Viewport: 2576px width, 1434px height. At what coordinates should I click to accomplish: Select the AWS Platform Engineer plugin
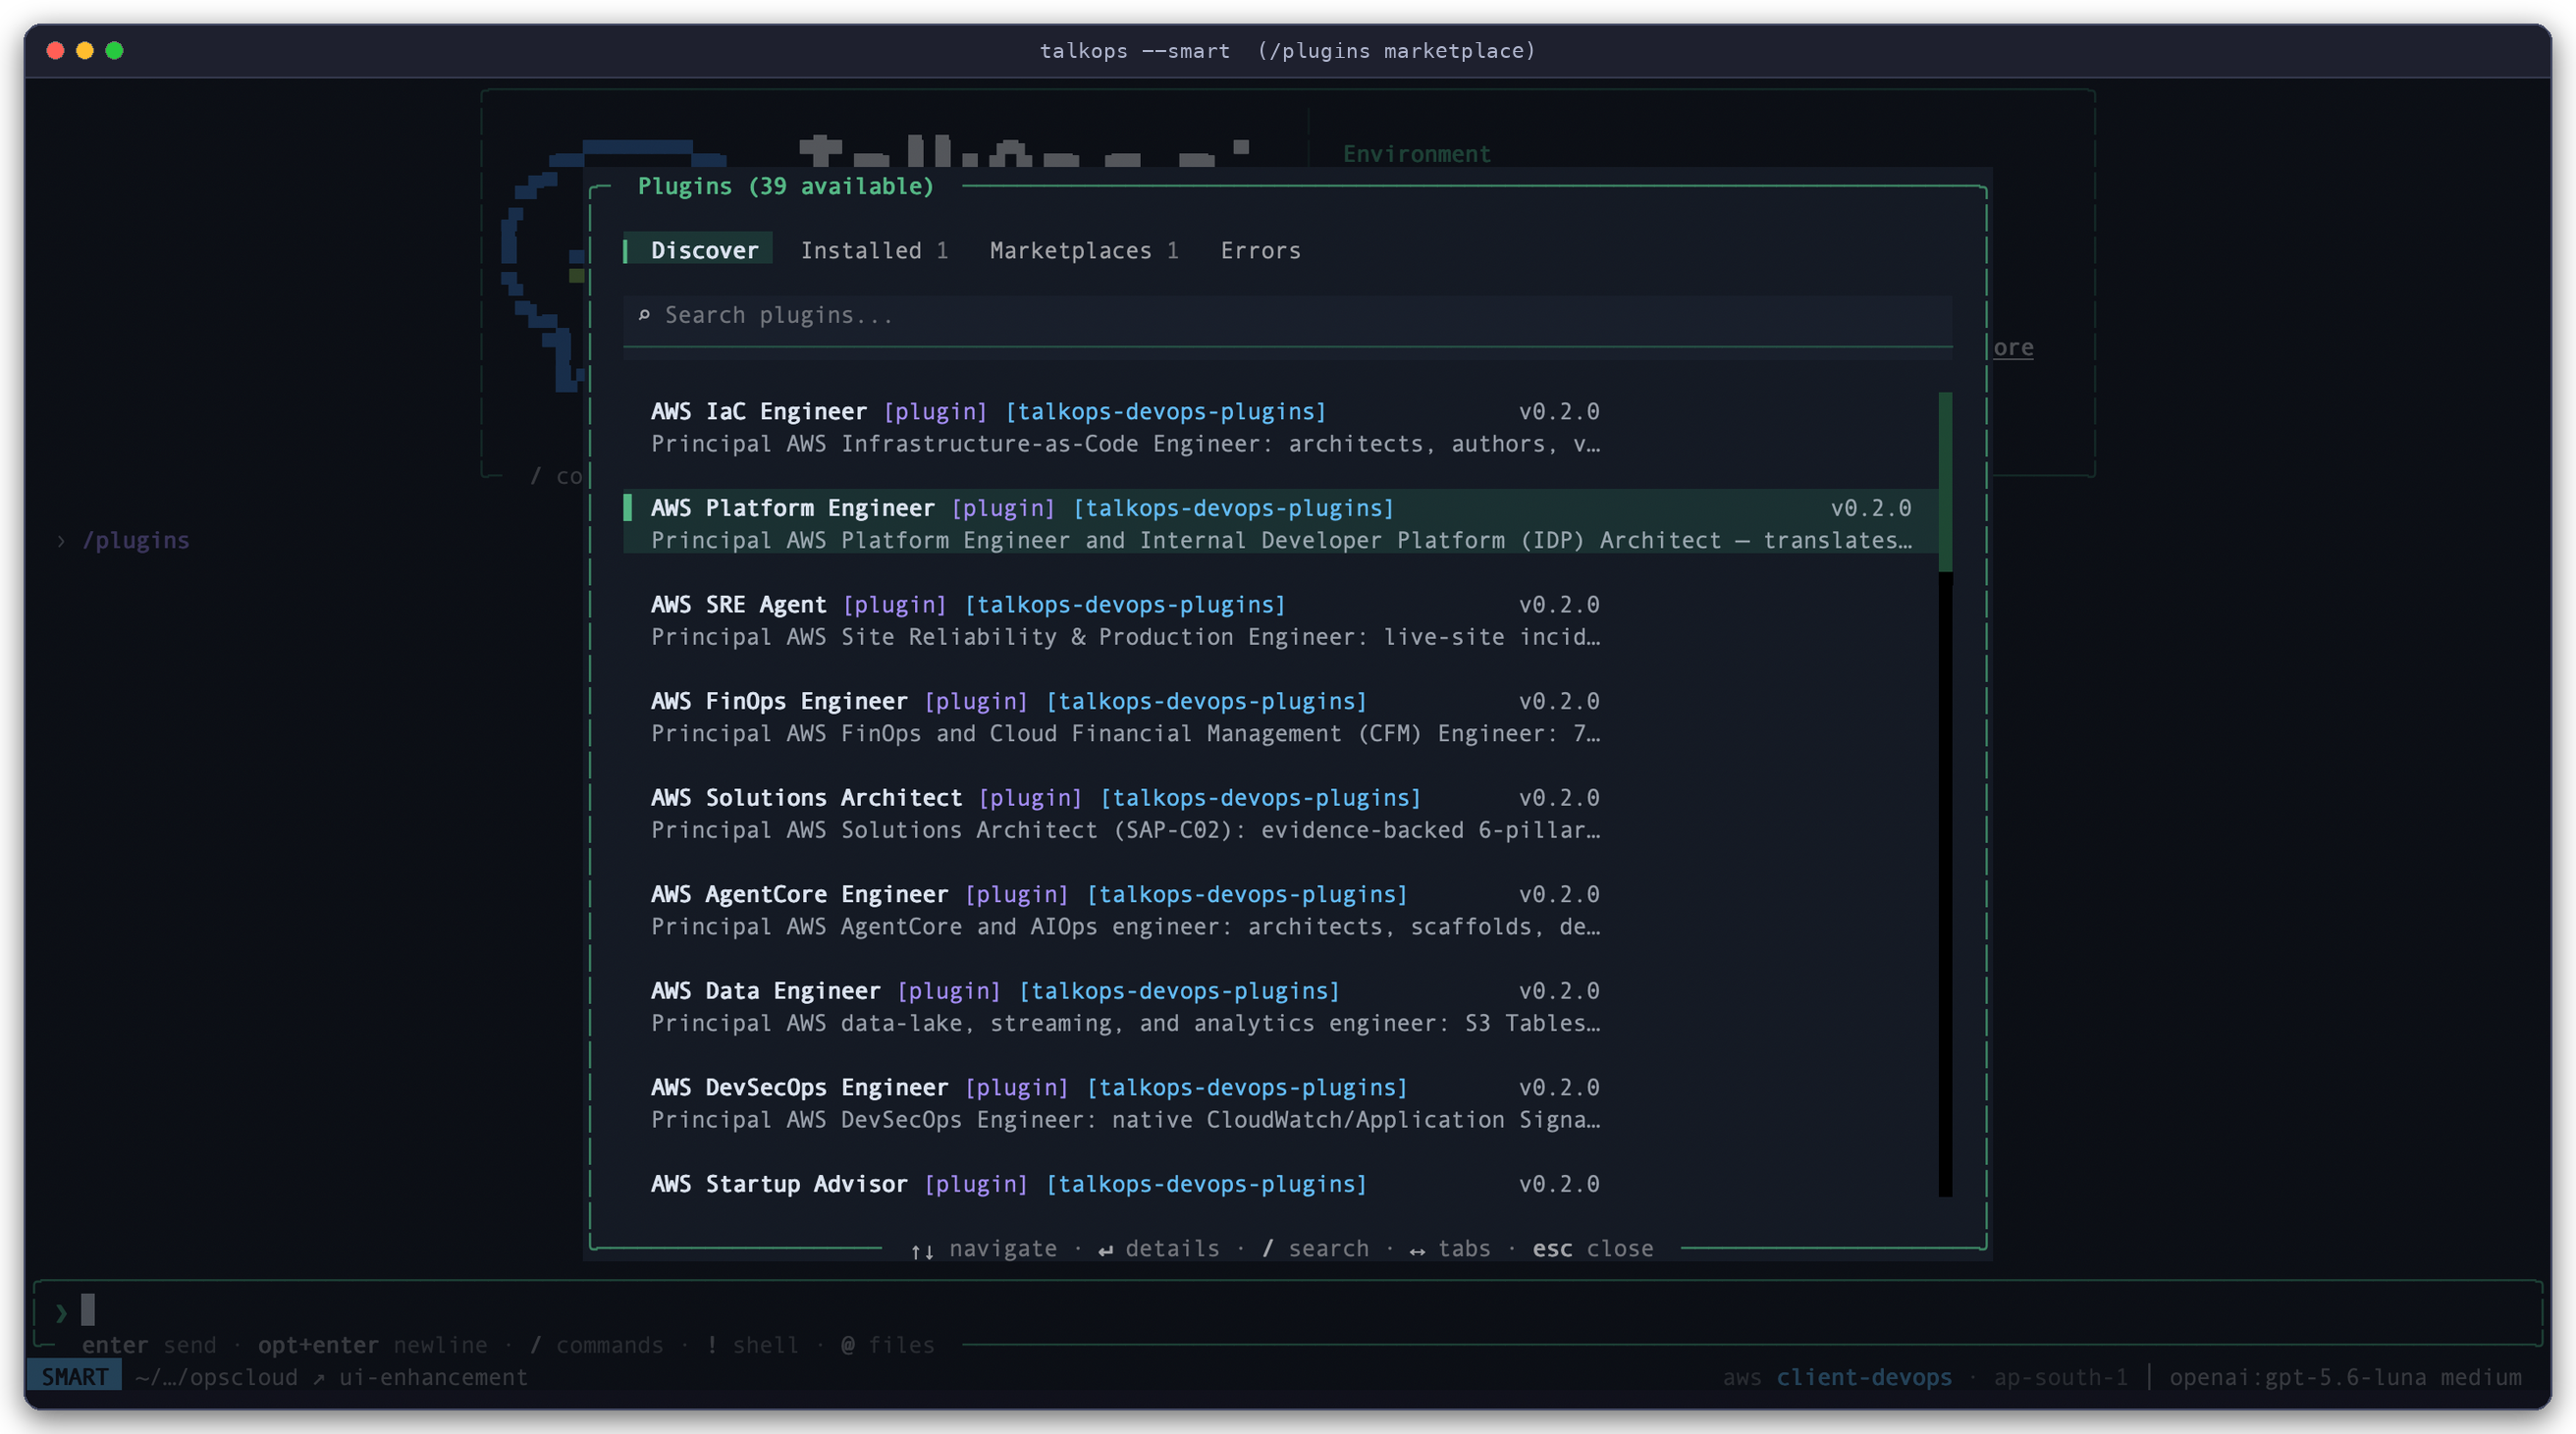1280,523
